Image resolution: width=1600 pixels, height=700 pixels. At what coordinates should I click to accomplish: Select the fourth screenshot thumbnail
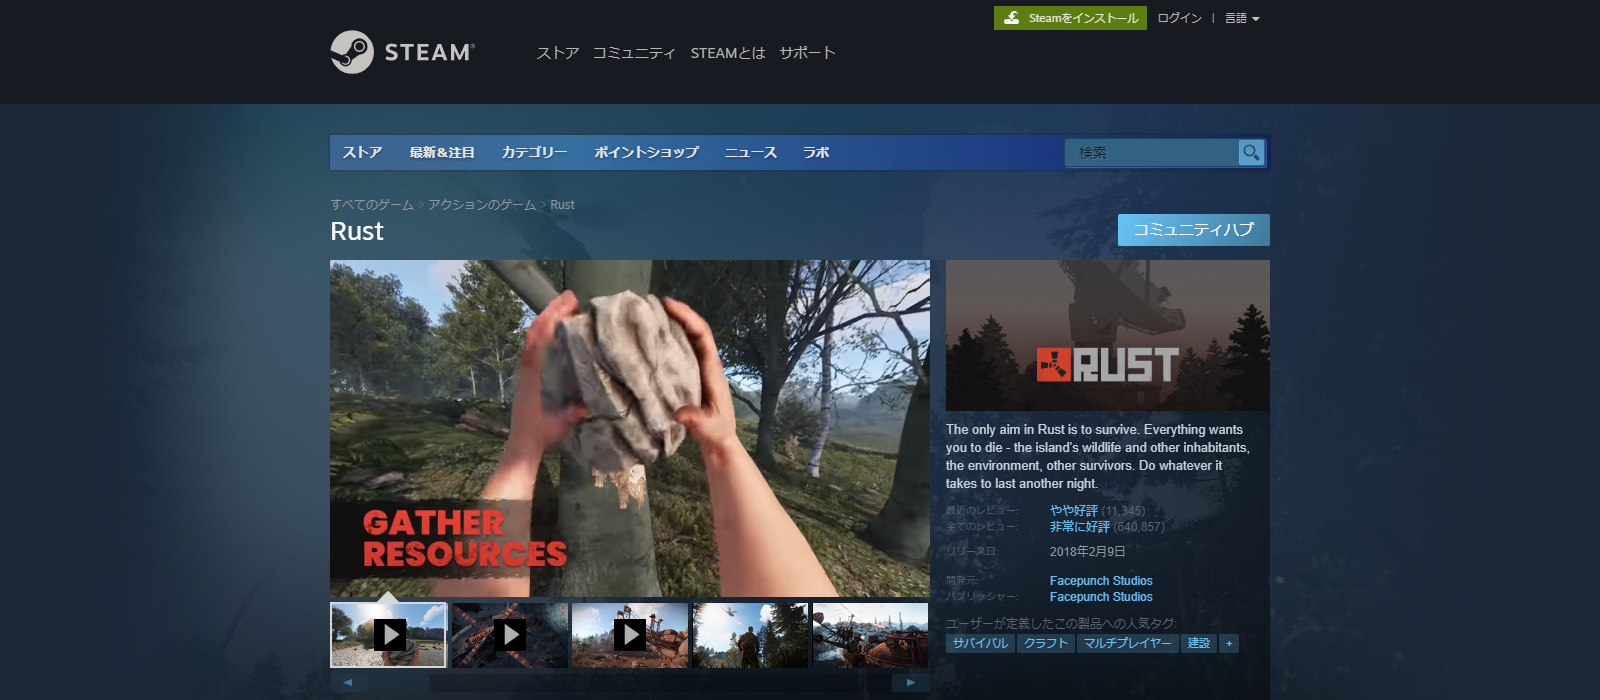pos(750,635)
